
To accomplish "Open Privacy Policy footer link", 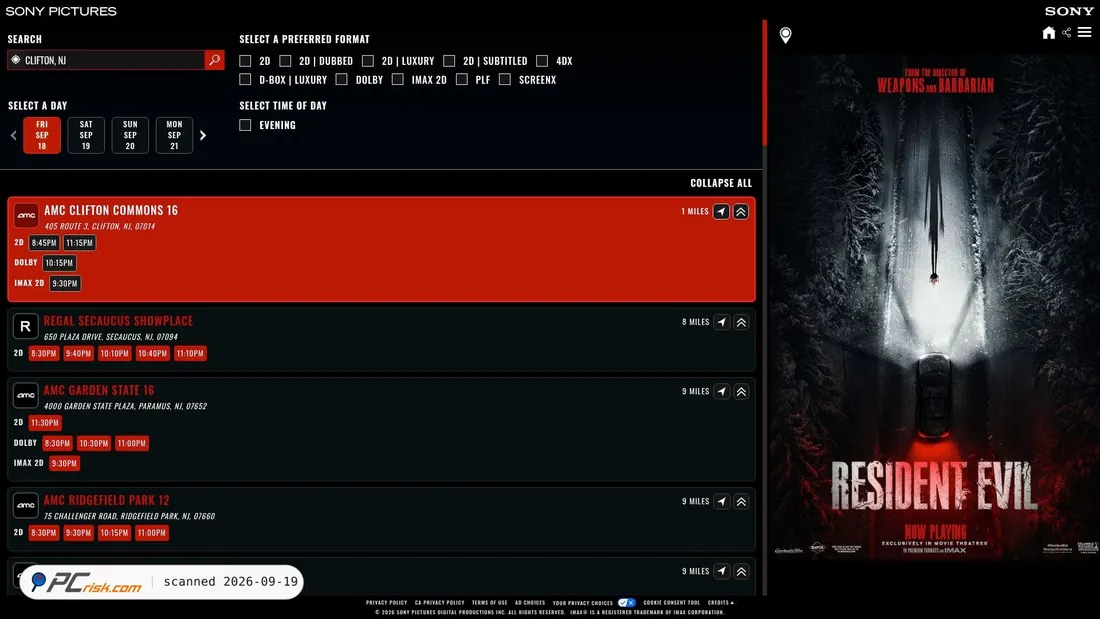I will (x=386, y=602).
